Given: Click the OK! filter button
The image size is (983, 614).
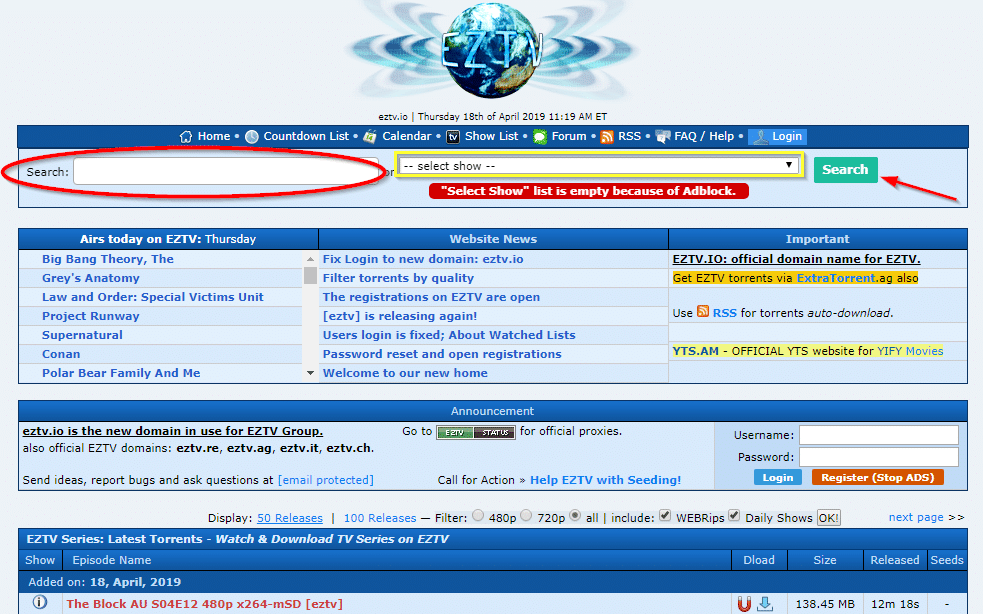Looking at the screenshot, I should coord(828,518).
